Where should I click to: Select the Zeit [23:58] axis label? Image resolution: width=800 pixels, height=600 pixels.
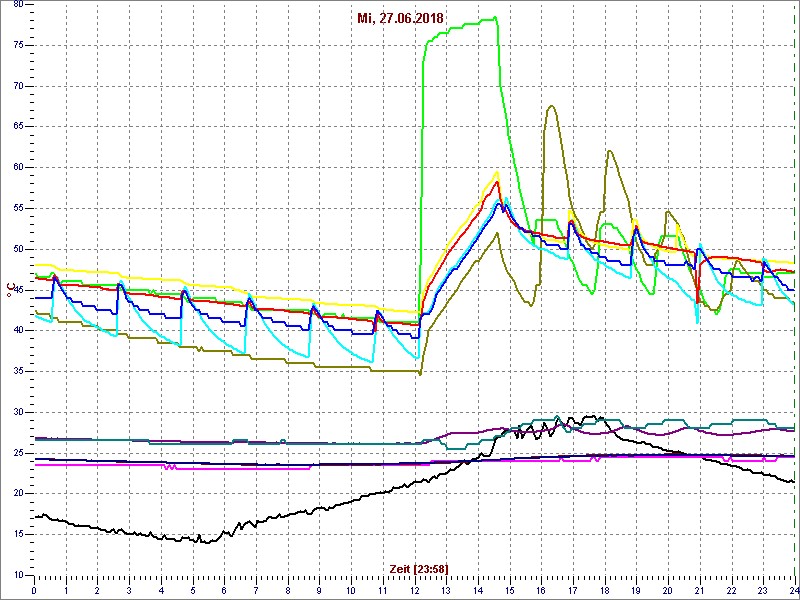419,569
